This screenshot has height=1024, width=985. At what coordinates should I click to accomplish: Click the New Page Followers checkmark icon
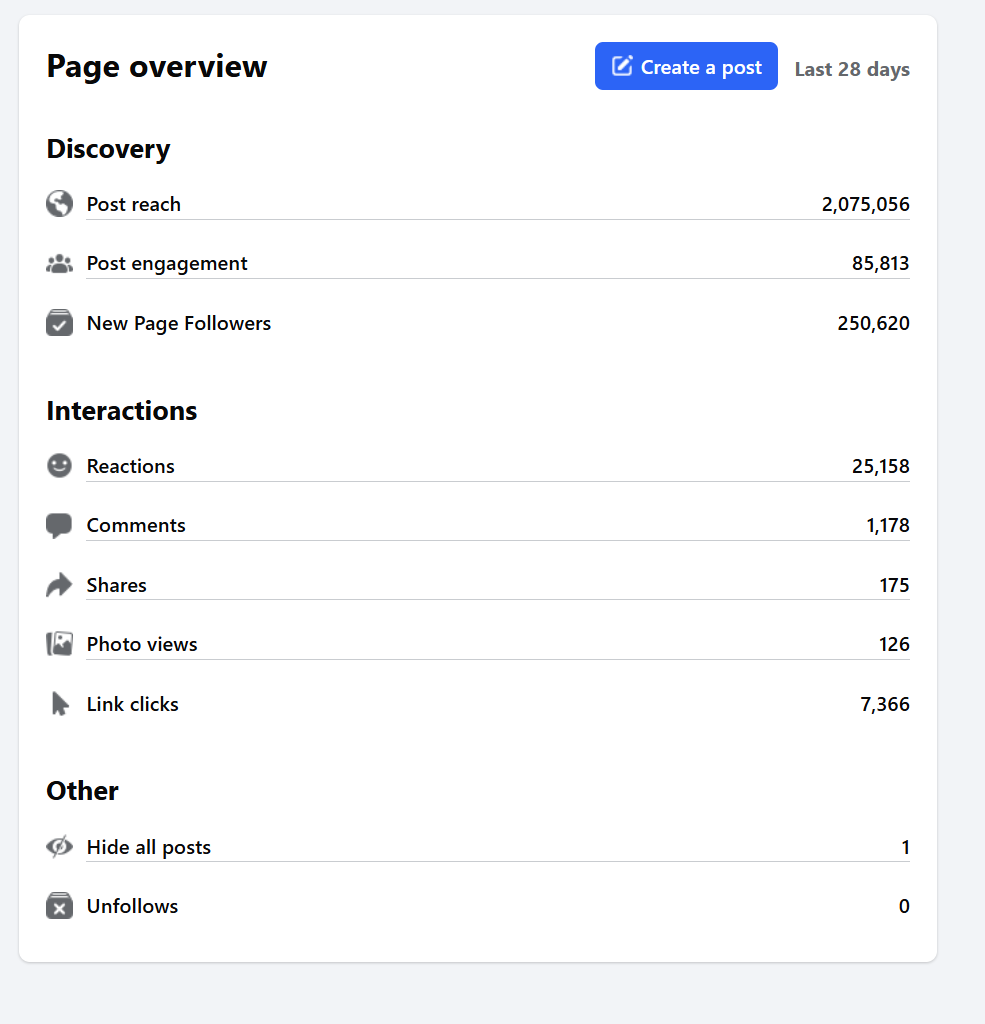(x=60, y=323)
